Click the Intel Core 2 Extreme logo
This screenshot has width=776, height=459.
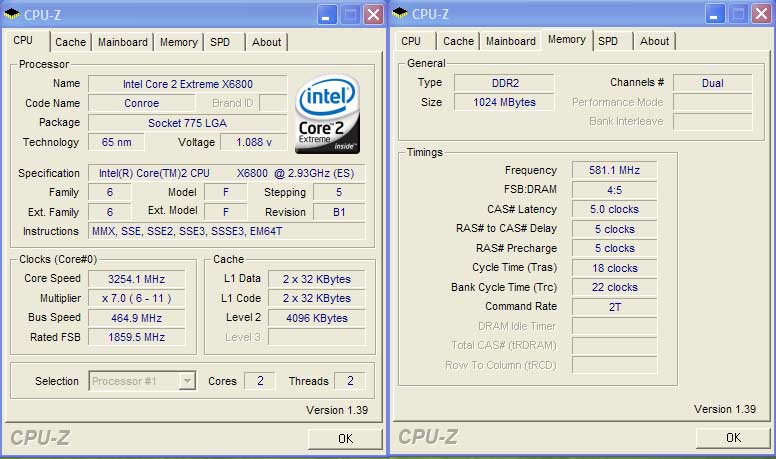pyautogui.click(x=328, y=113)
